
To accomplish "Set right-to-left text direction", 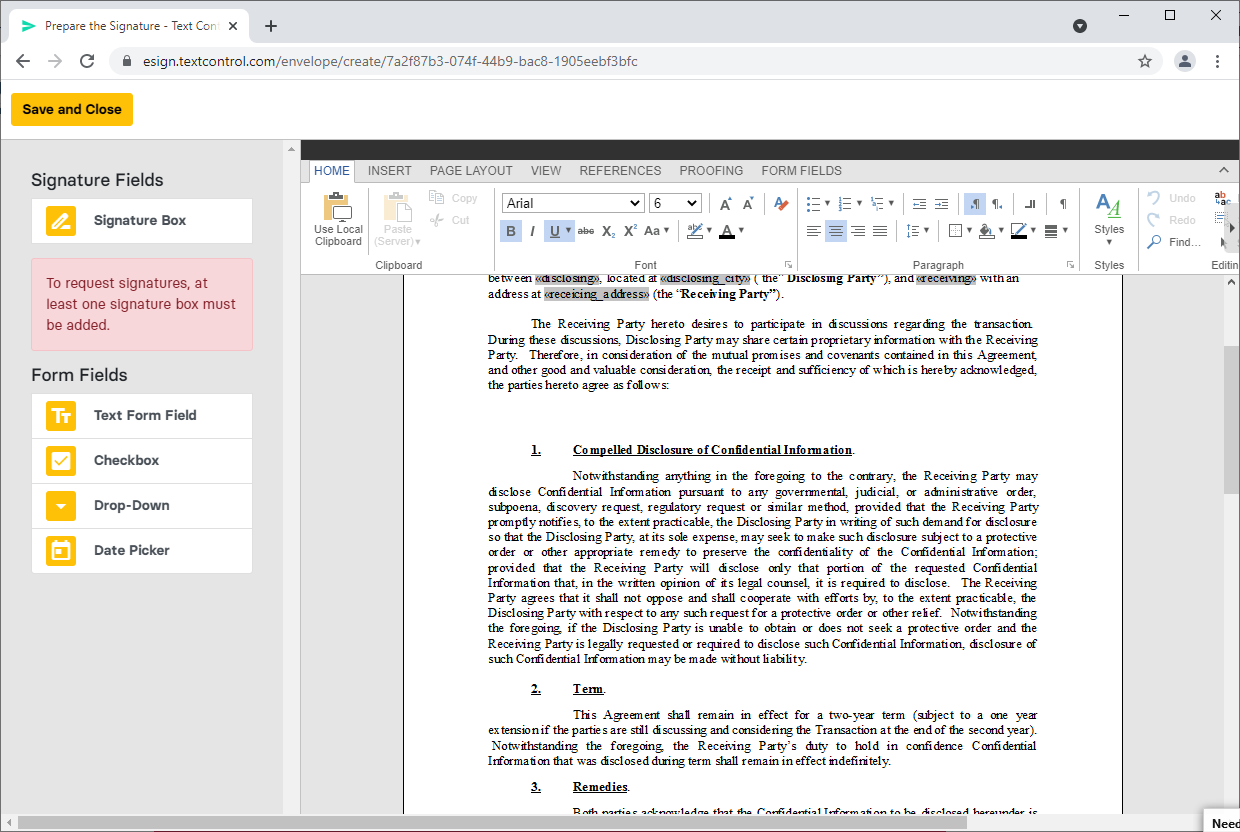I will coord(997,204).
